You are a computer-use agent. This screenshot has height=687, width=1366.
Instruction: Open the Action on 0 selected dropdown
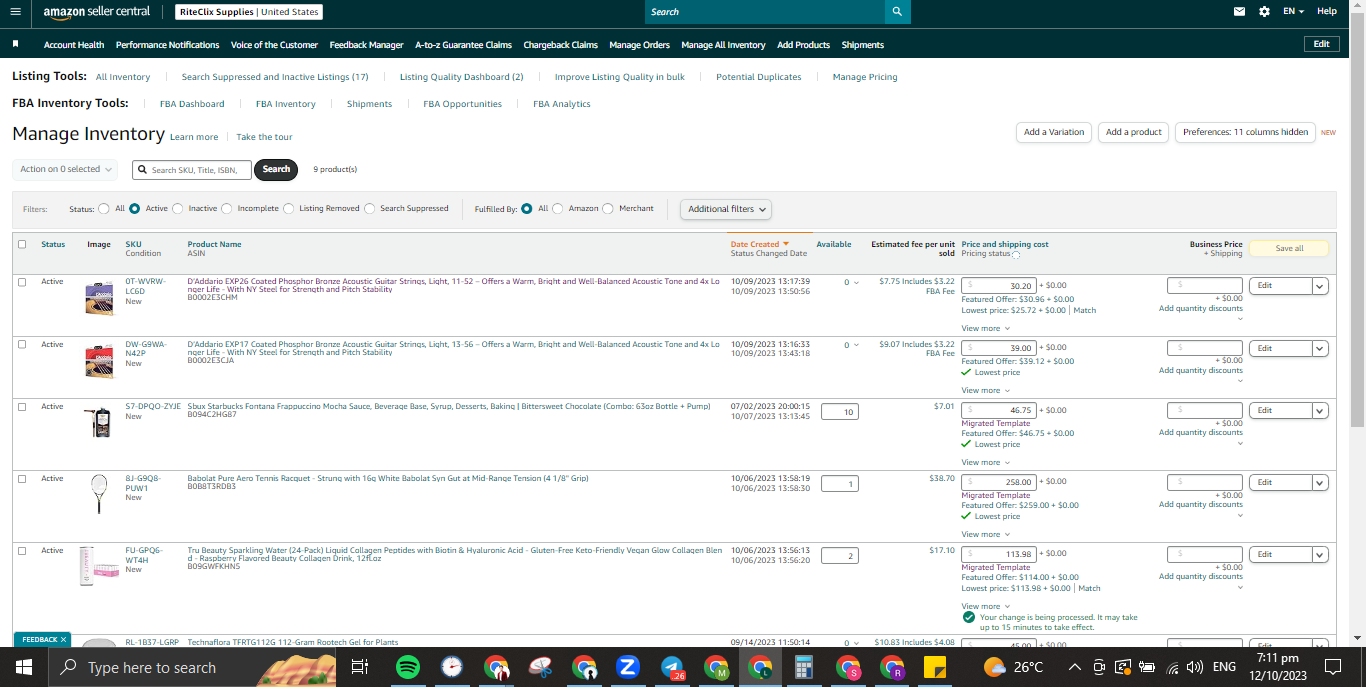tap(65, 169)
